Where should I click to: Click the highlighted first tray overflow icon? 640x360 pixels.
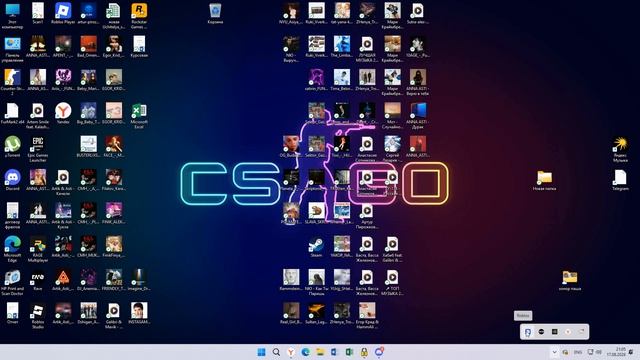(528, 332)
